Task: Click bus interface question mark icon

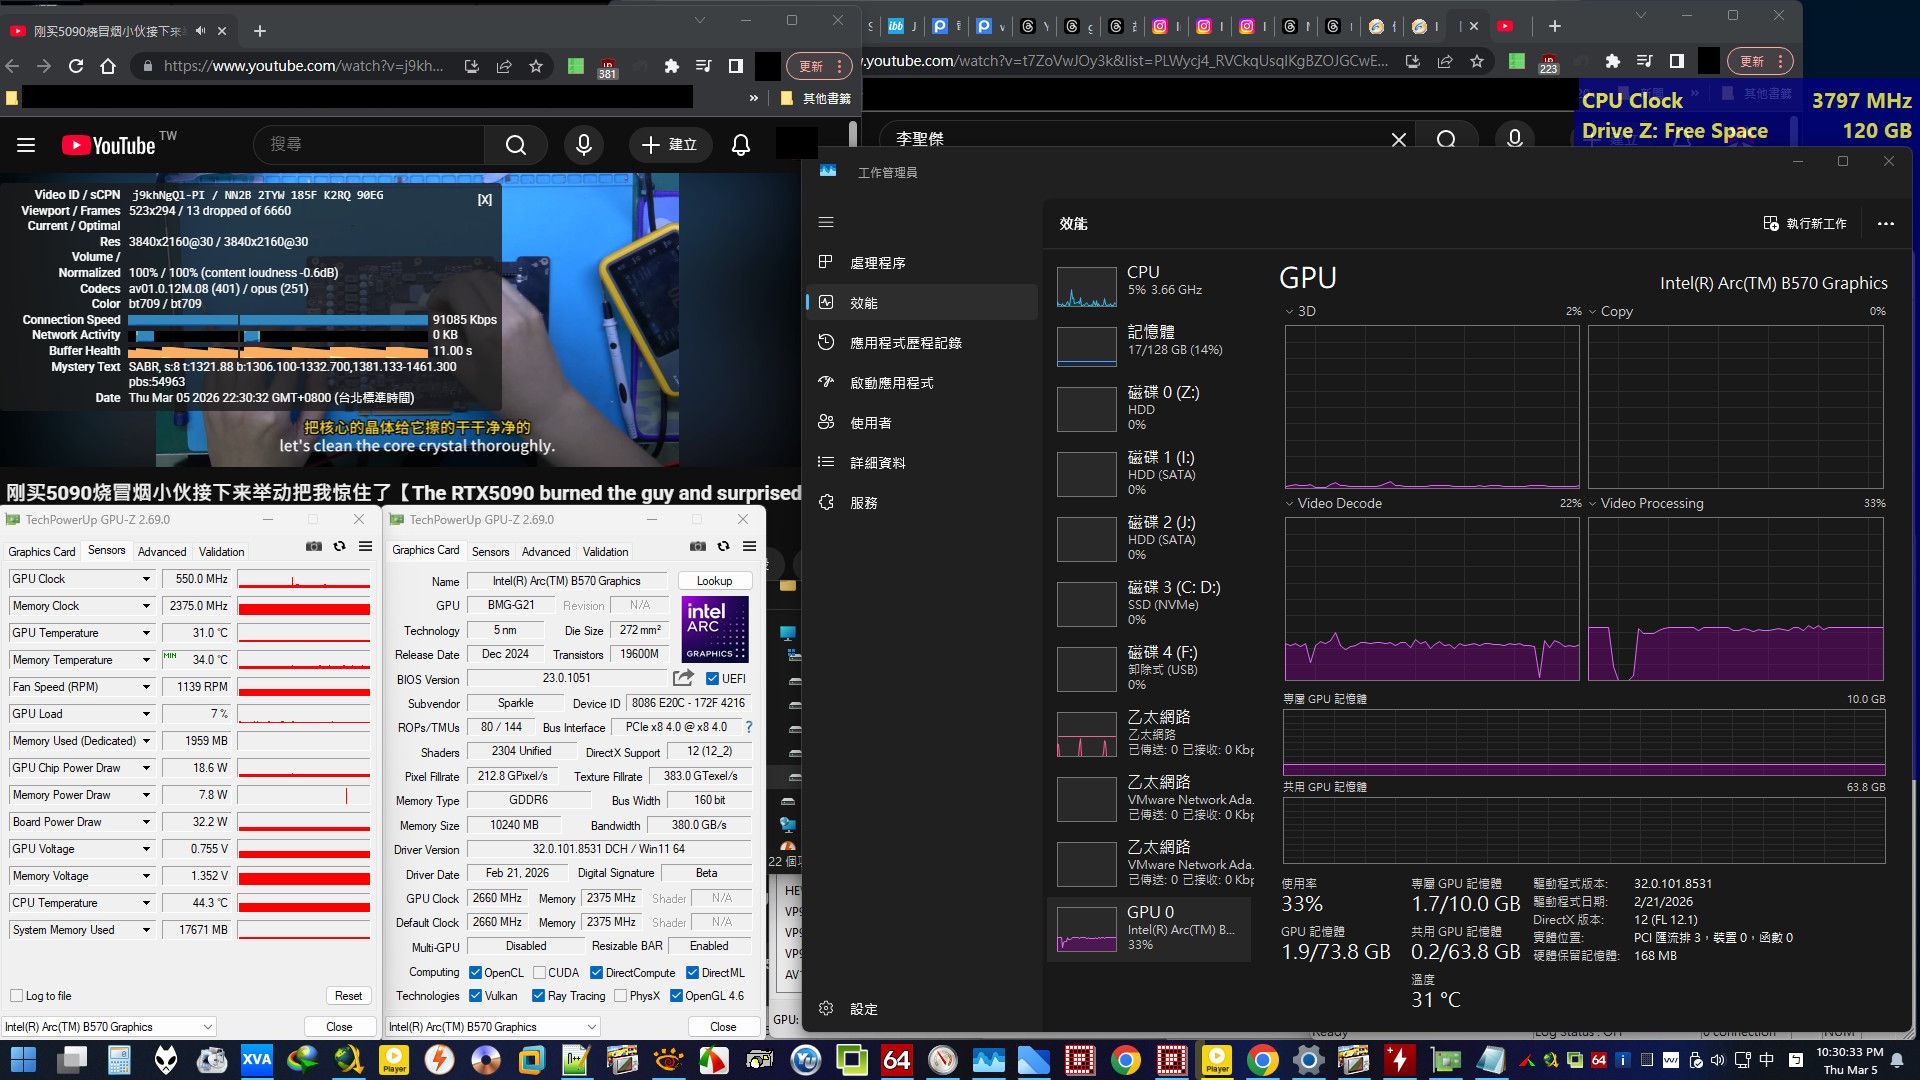Action: pyautogui.click(x=748, y=727)
